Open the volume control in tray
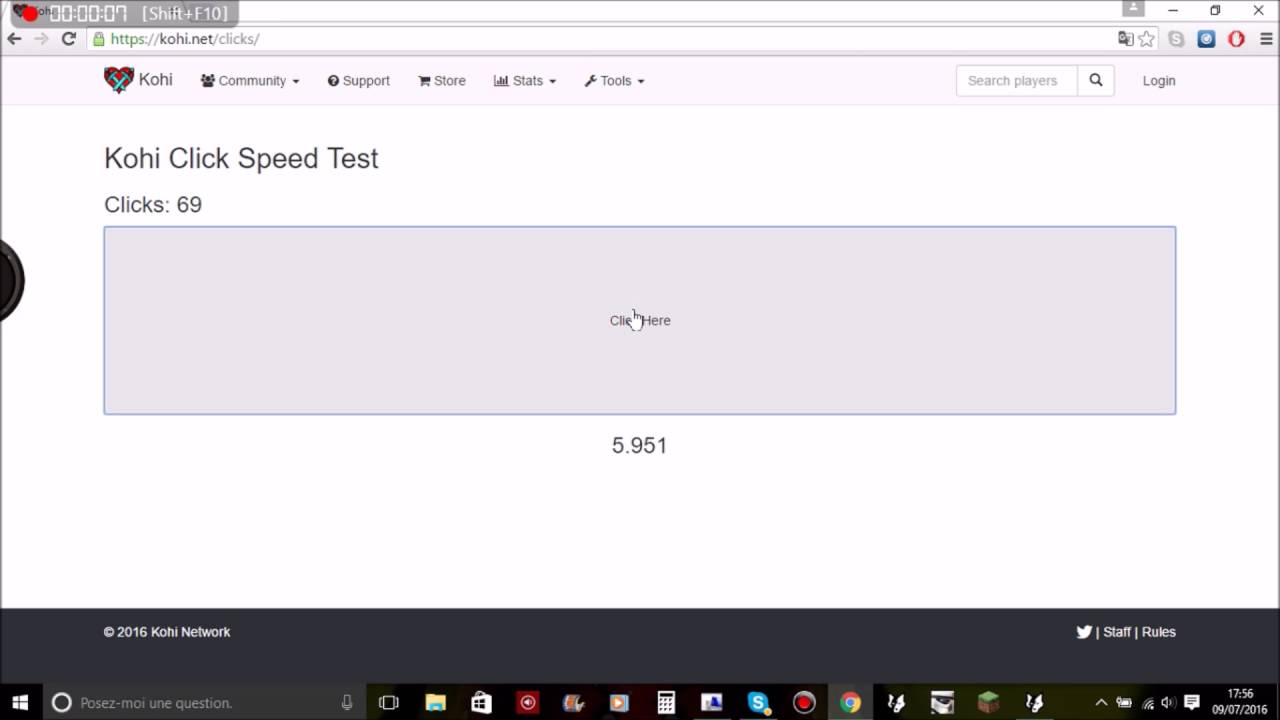The image size is (1280, 720). (1168, 703)
